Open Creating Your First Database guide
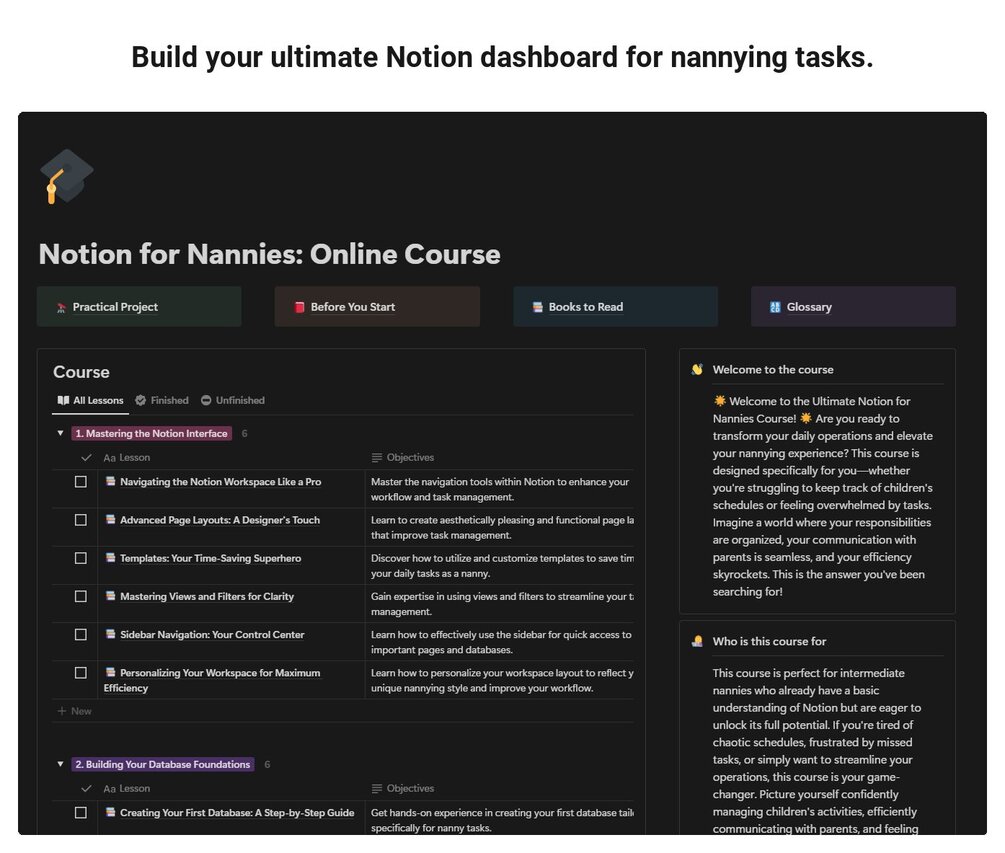The width and height of the screenshot is (1005, 853). pyautogui.click(x=237, y=813)
